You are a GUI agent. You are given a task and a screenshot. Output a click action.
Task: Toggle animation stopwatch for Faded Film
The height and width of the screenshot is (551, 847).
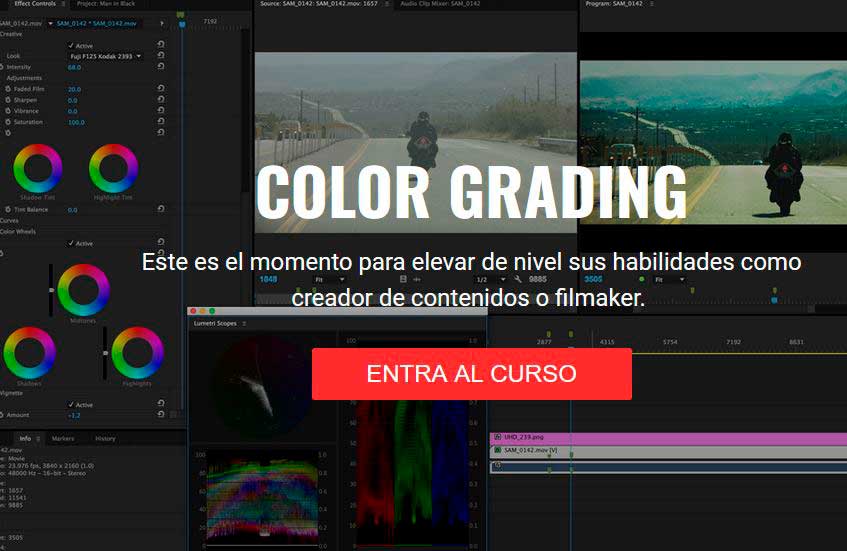tap(8, 89)
